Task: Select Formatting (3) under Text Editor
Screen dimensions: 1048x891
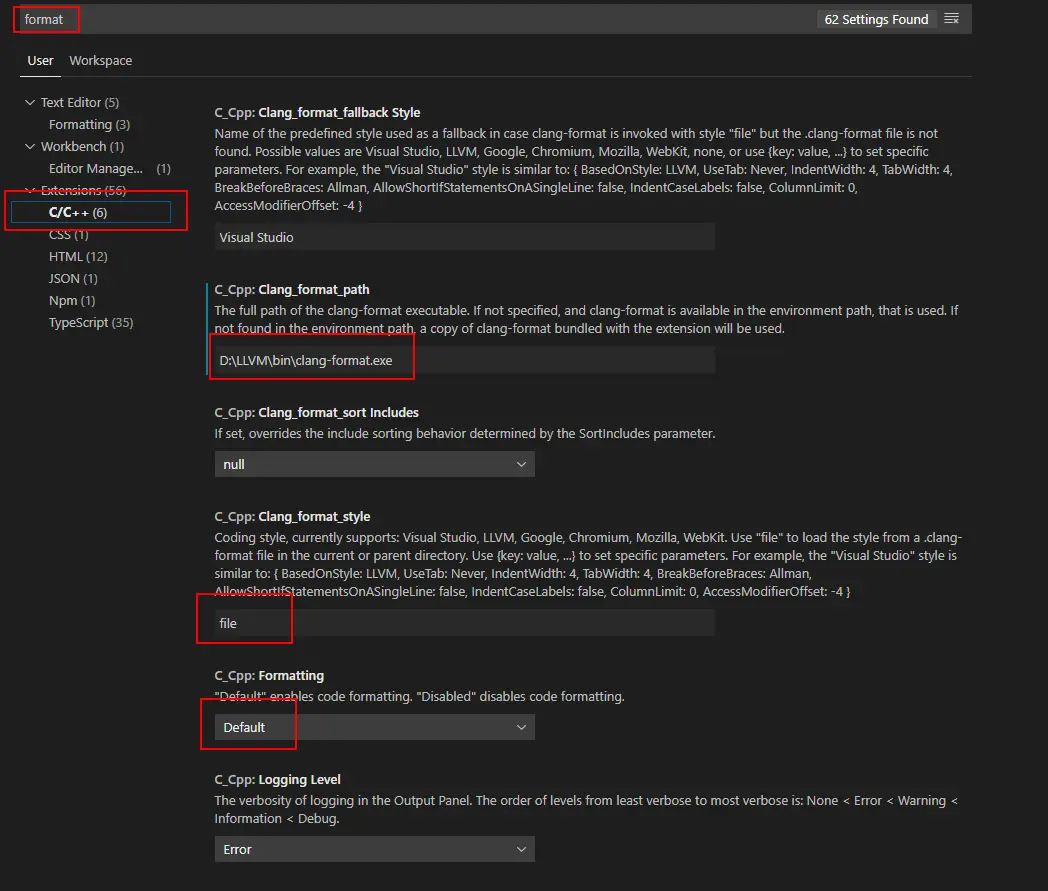Action: [90, 124]
